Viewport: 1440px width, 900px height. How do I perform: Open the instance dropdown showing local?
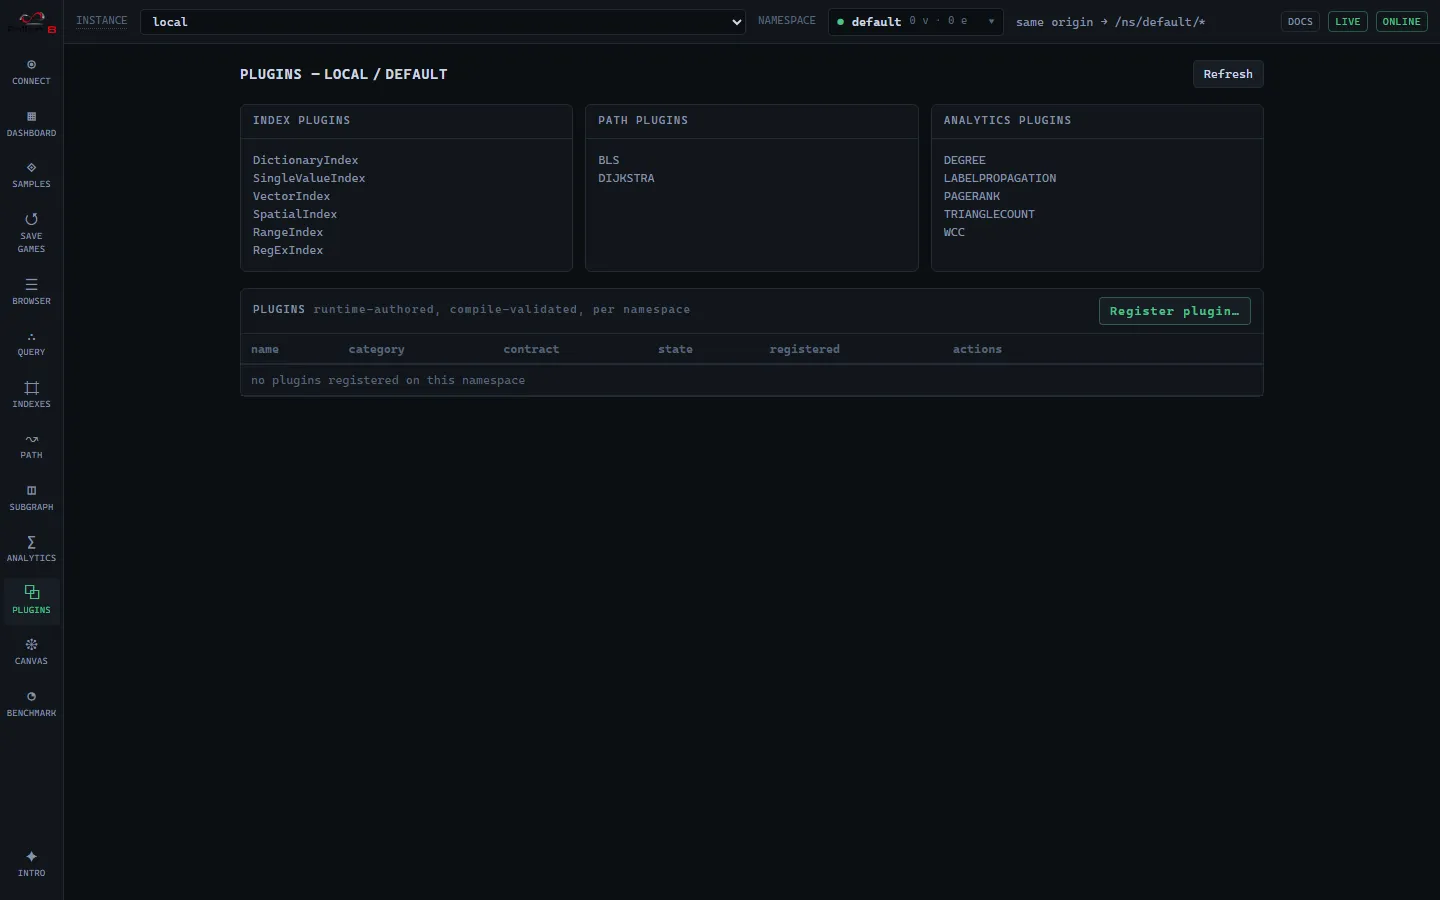(443, 22)
